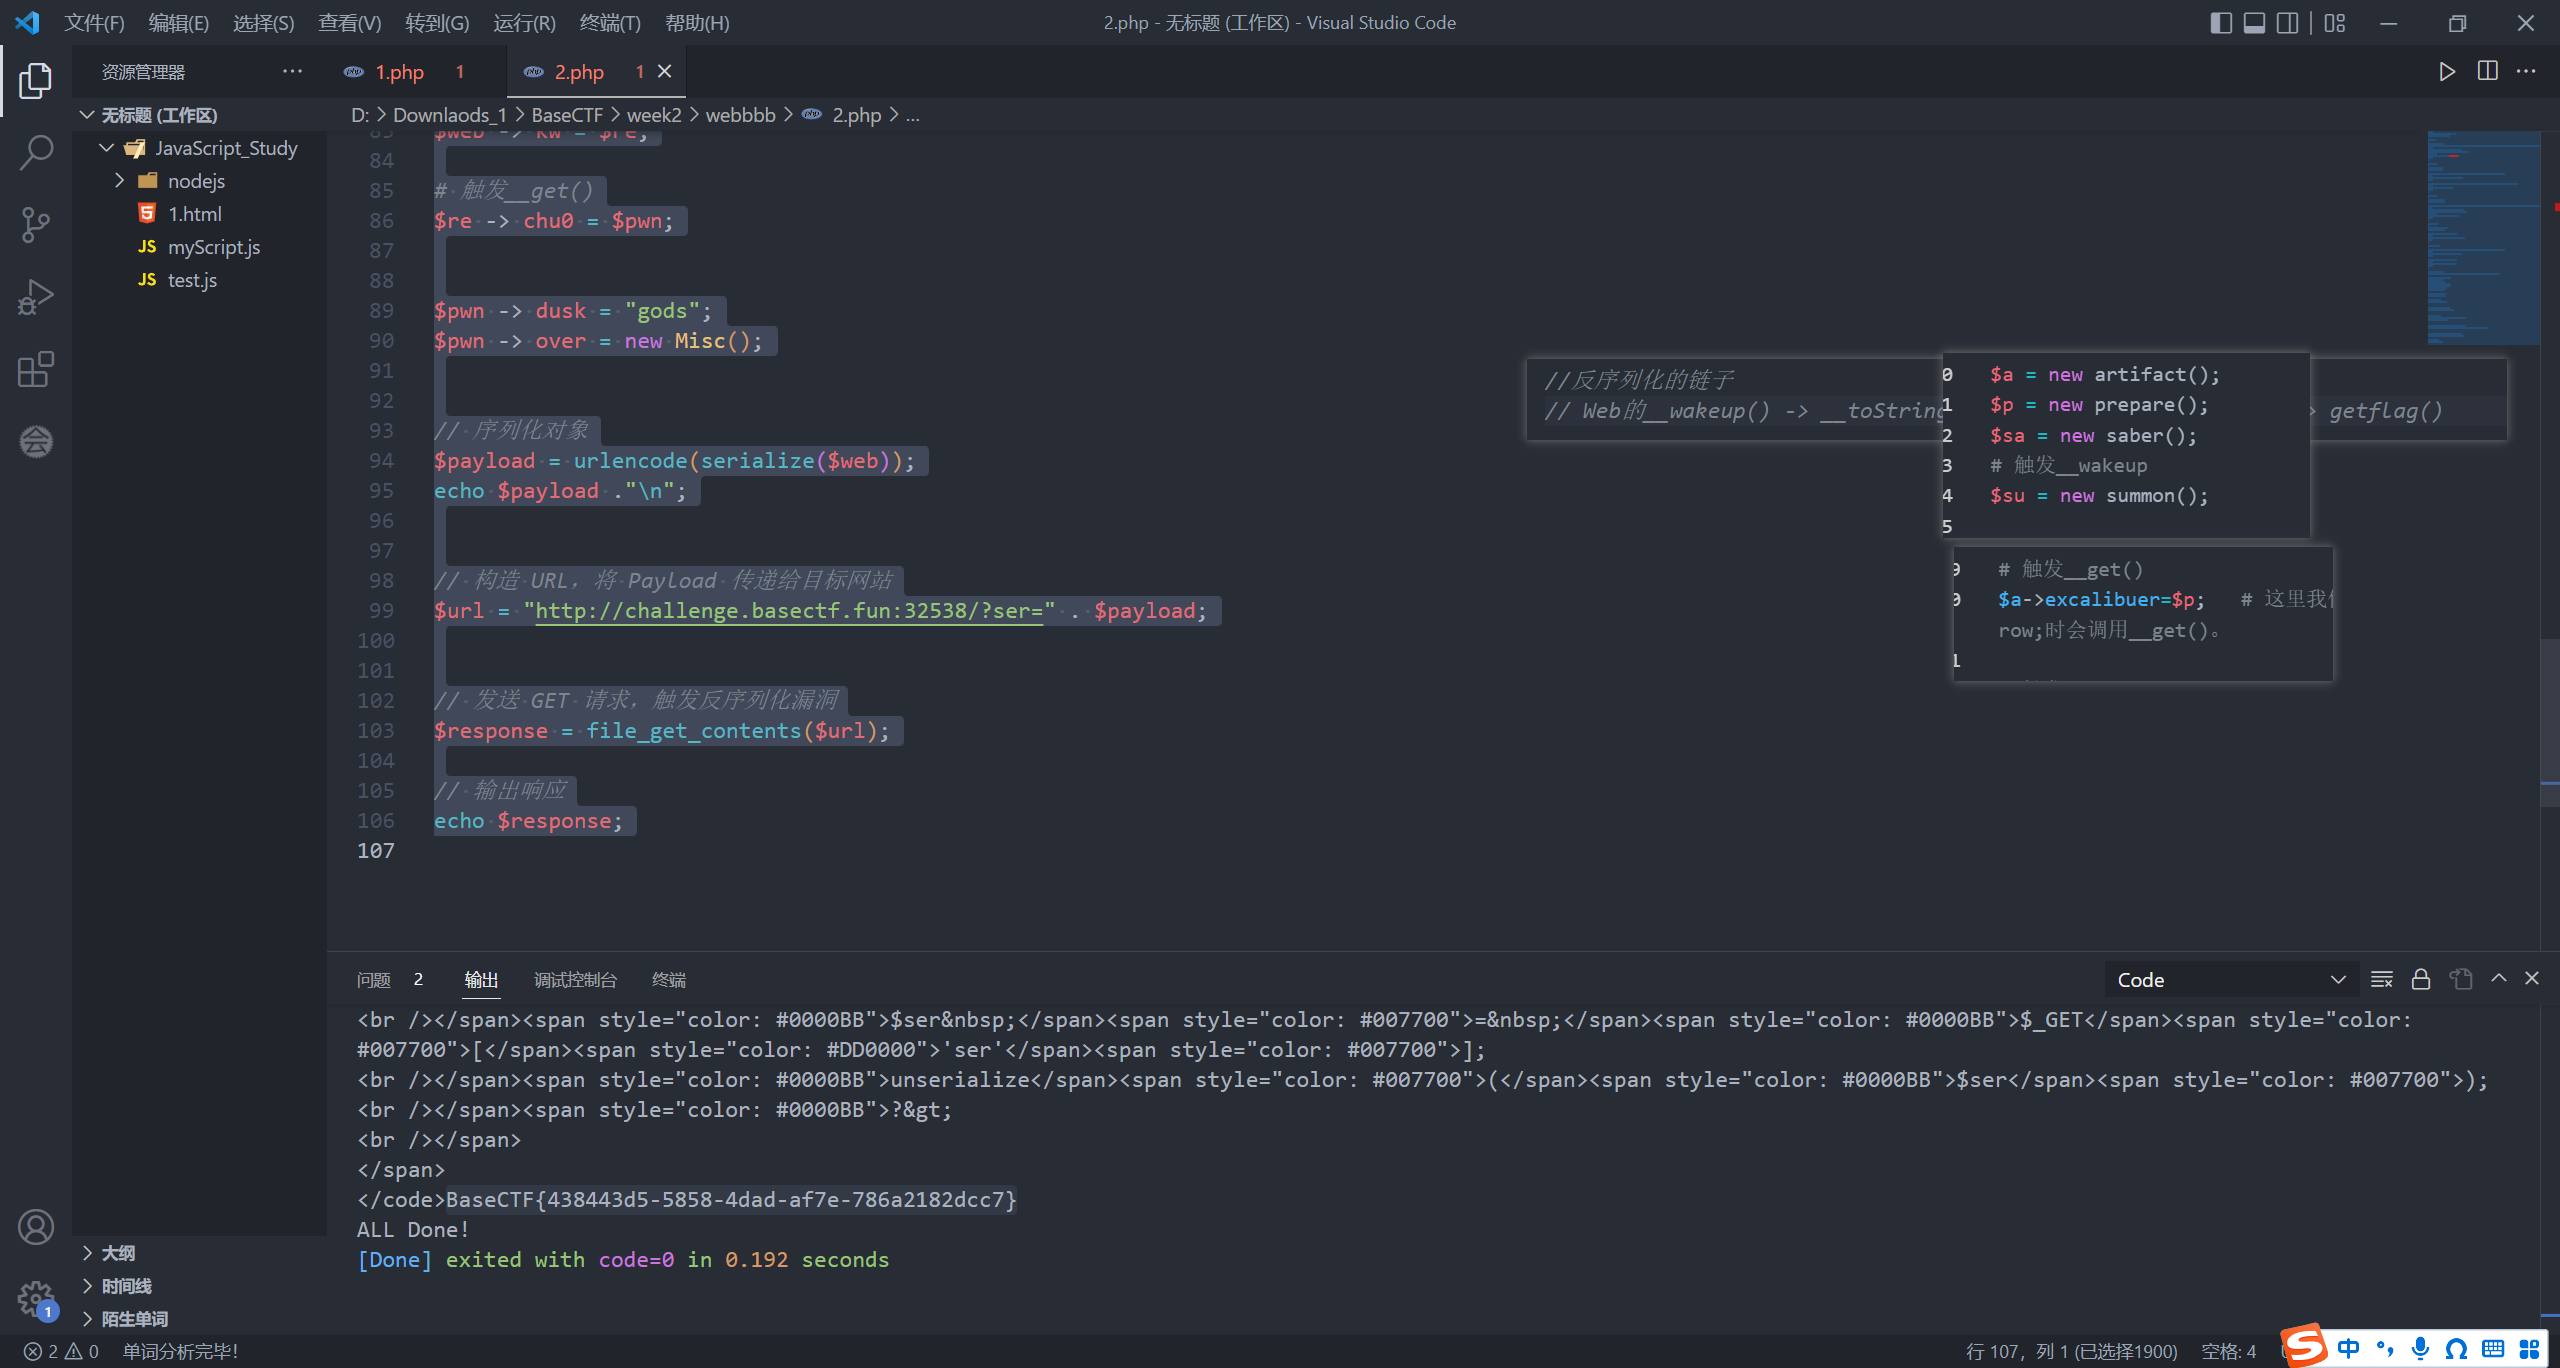Click the BaseCTF flag text in output
The image size is (2560, 1368).
(x=731, y=1200)
